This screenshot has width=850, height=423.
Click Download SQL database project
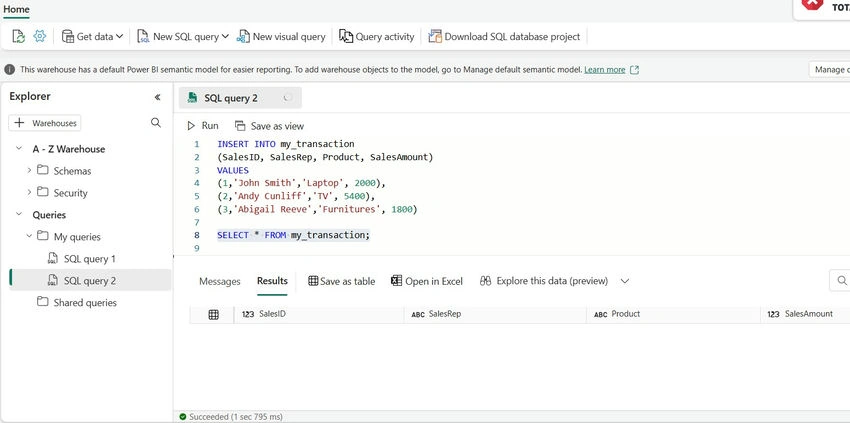coord(504,36)
